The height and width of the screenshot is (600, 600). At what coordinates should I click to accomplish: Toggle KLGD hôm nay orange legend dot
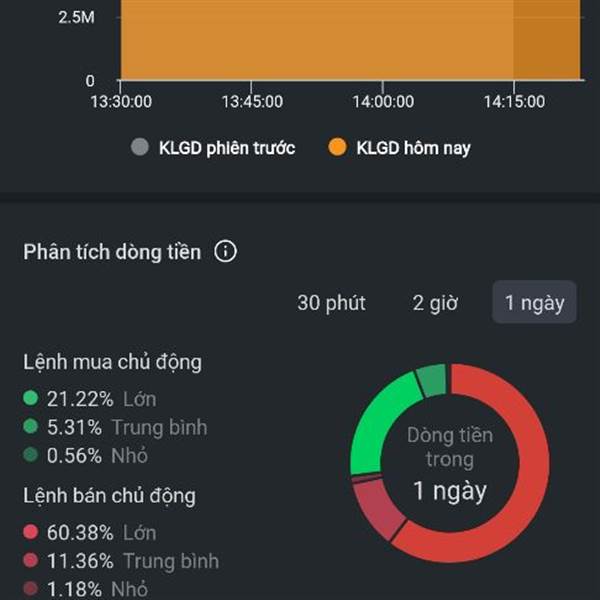pyautogui.click(x=337, y=147)
